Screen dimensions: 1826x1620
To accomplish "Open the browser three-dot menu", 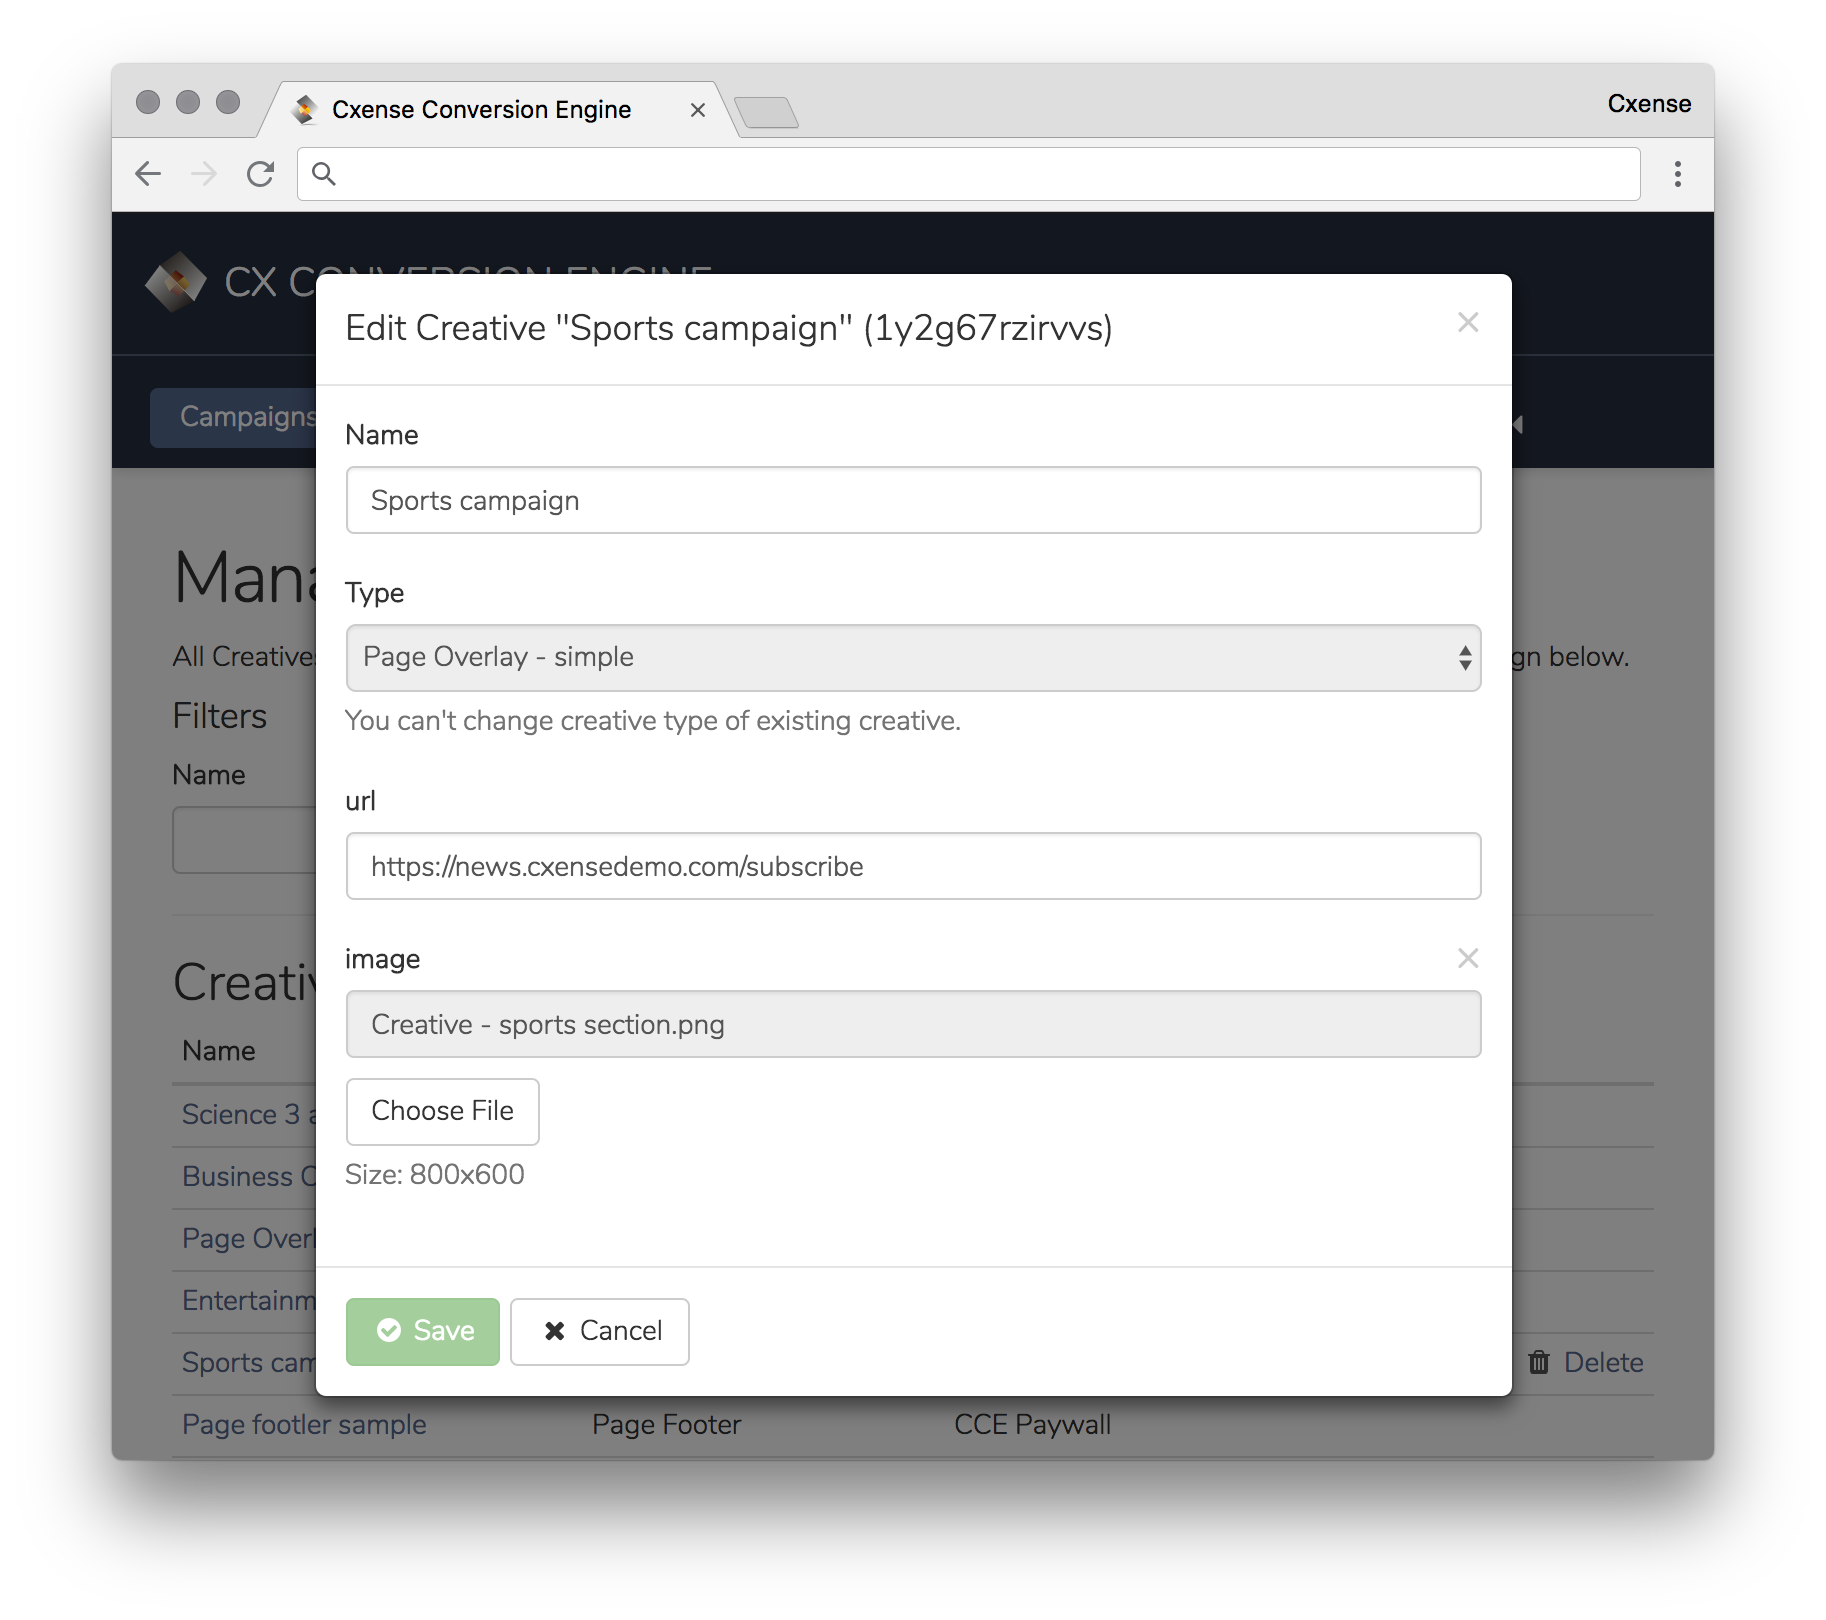I will pos(1677,174).
